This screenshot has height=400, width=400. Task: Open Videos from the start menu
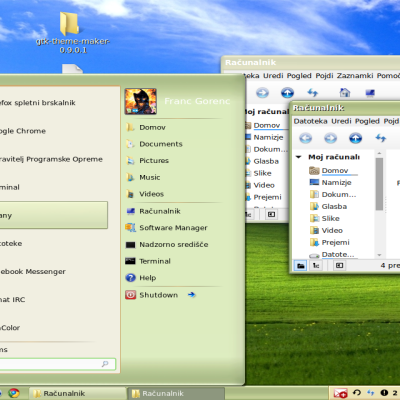145,194
